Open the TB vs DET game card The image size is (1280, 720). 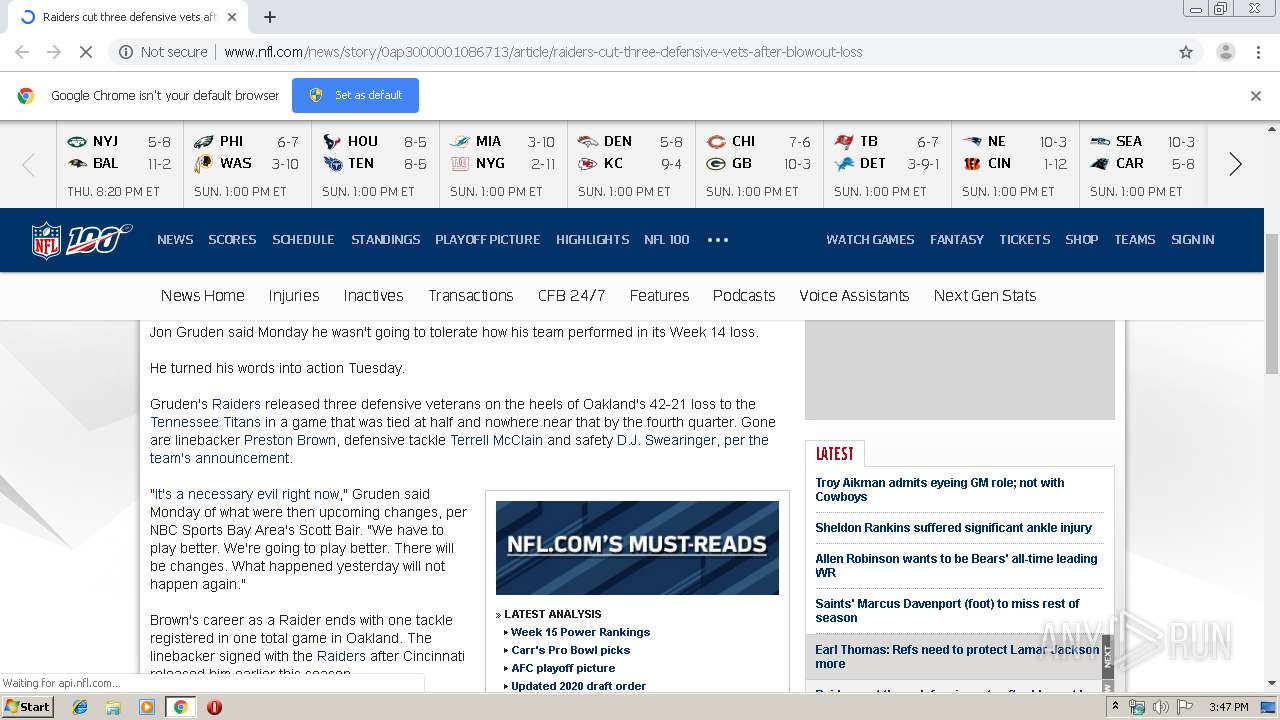[x=887, y=165]
